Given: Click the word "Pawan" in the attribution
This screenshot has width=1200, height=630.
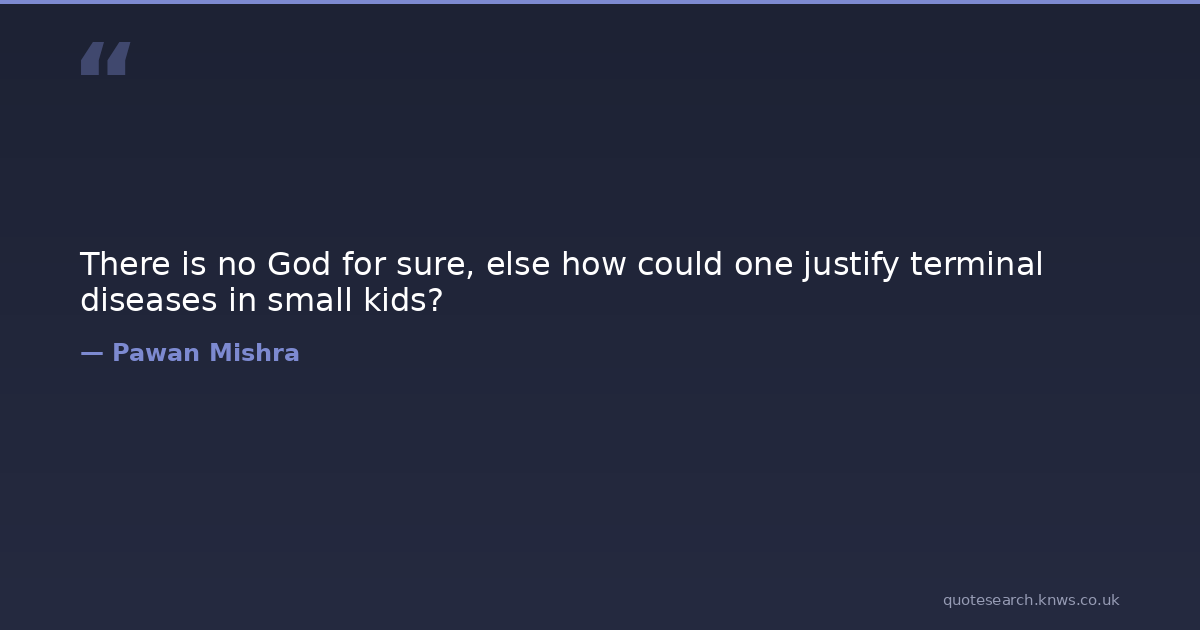Looking at the screenshot, I should click(155, 353).
